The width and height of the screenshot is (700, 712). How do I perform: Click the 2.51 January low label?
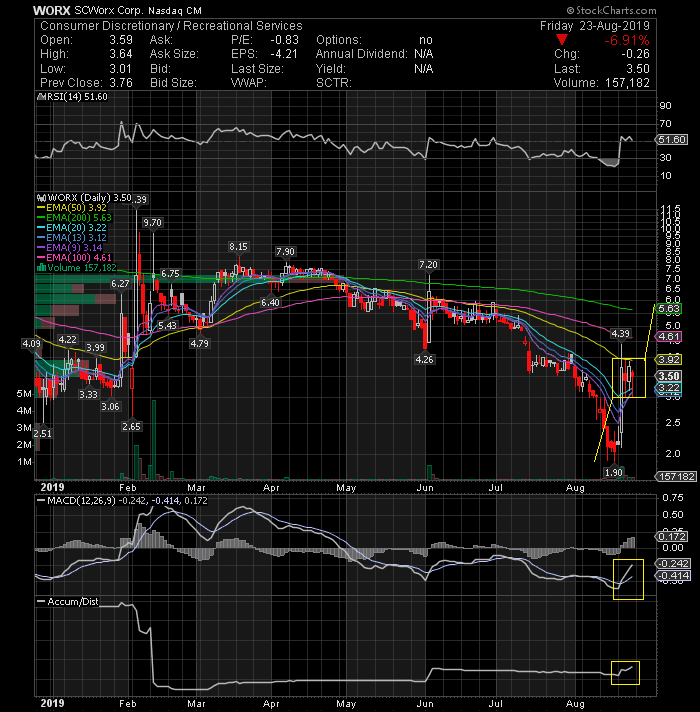coord(43,434)
